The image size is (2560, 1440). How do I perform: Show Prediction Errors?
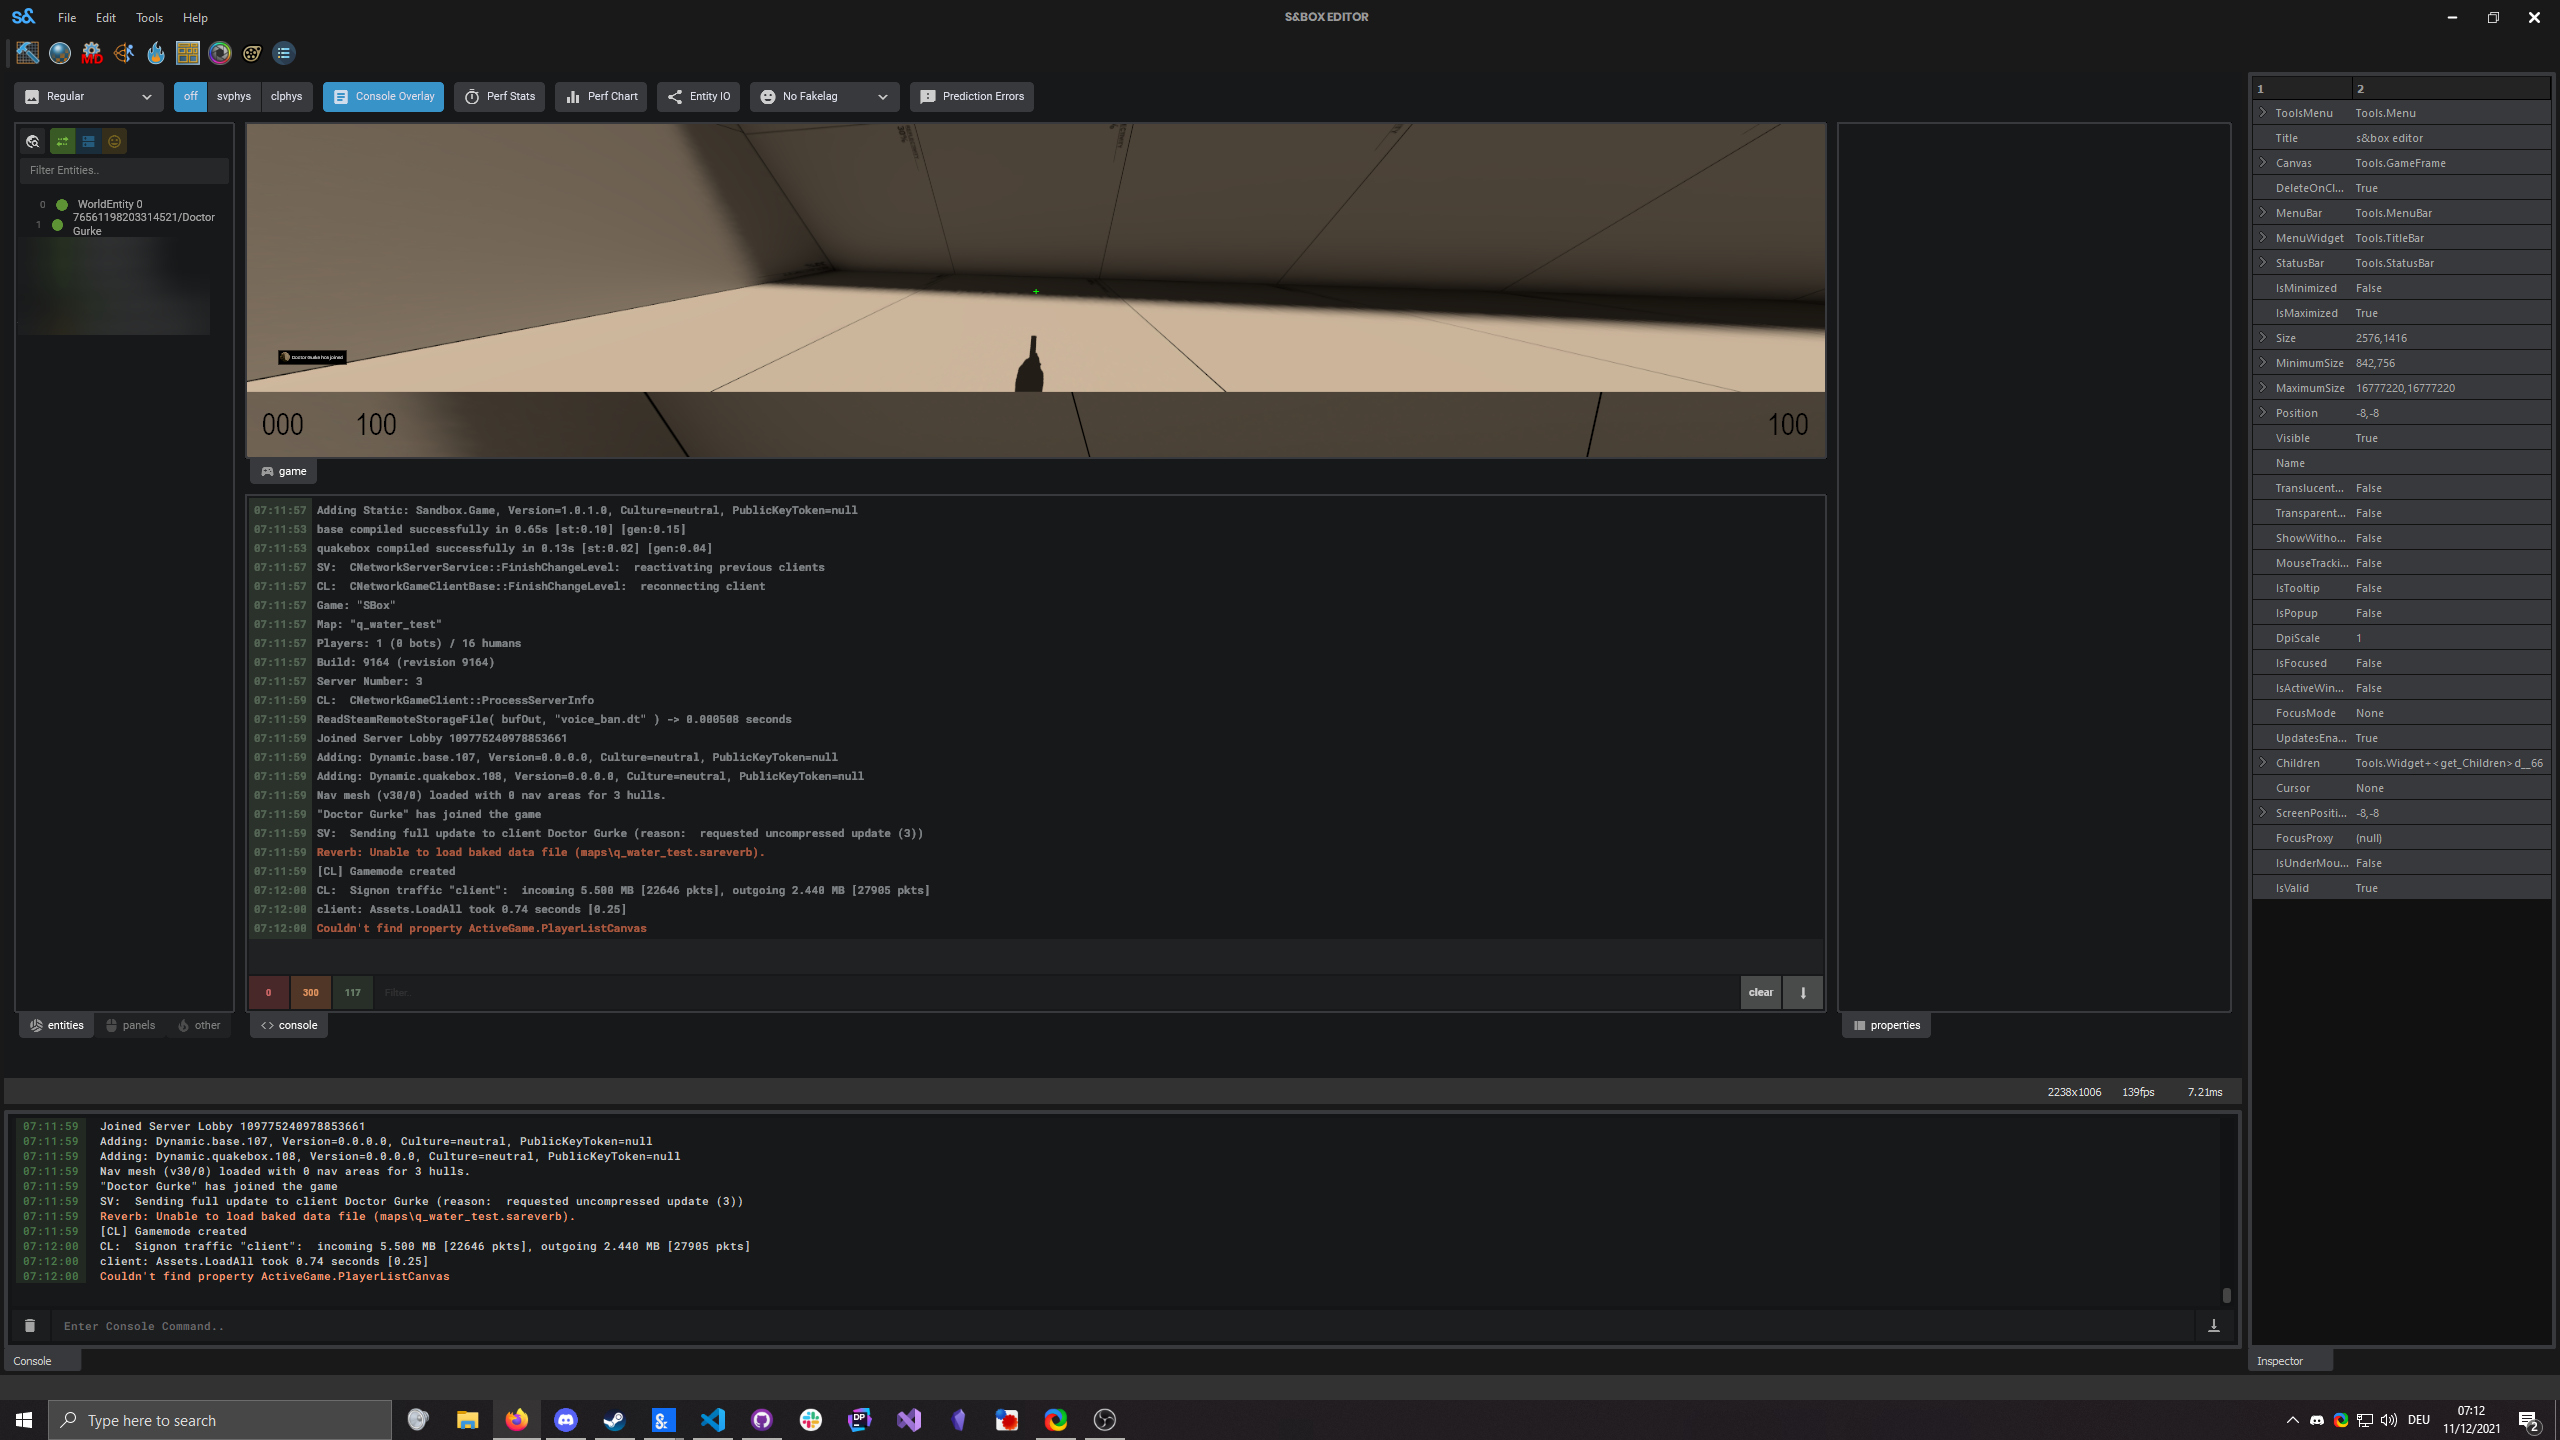click(x=972, y=97)
